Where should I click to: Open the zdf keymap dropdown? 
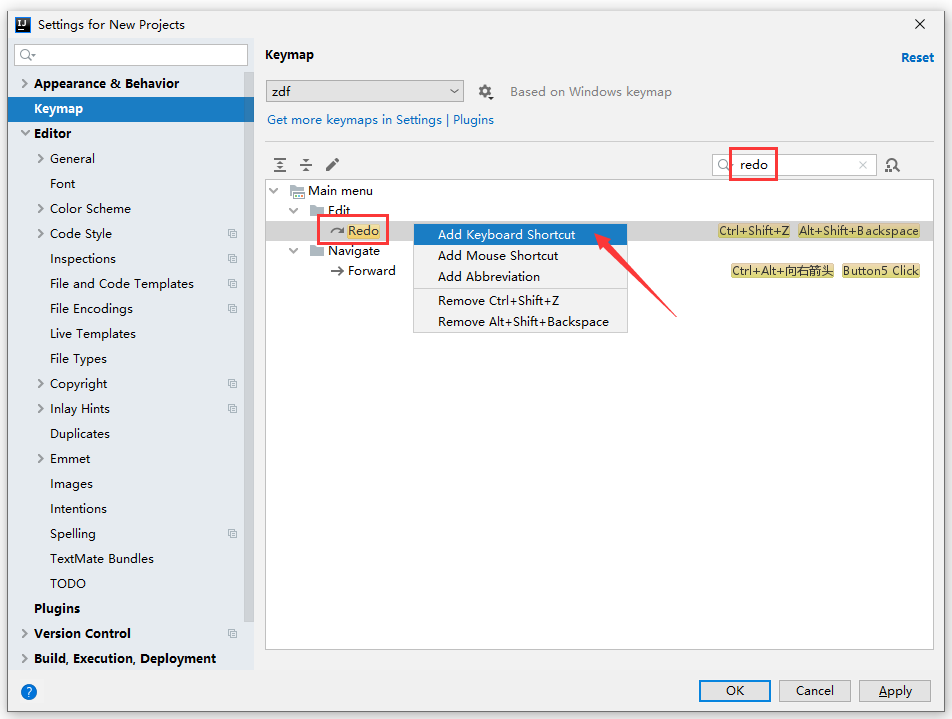click(365, 91)
